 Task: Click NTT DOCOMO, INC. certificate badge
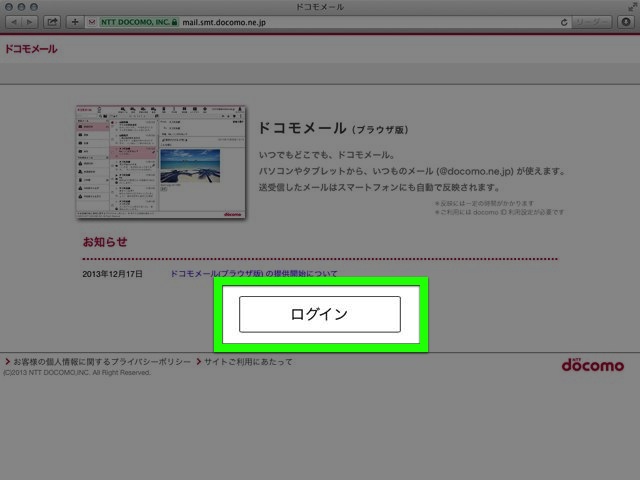tap(139, 22)
